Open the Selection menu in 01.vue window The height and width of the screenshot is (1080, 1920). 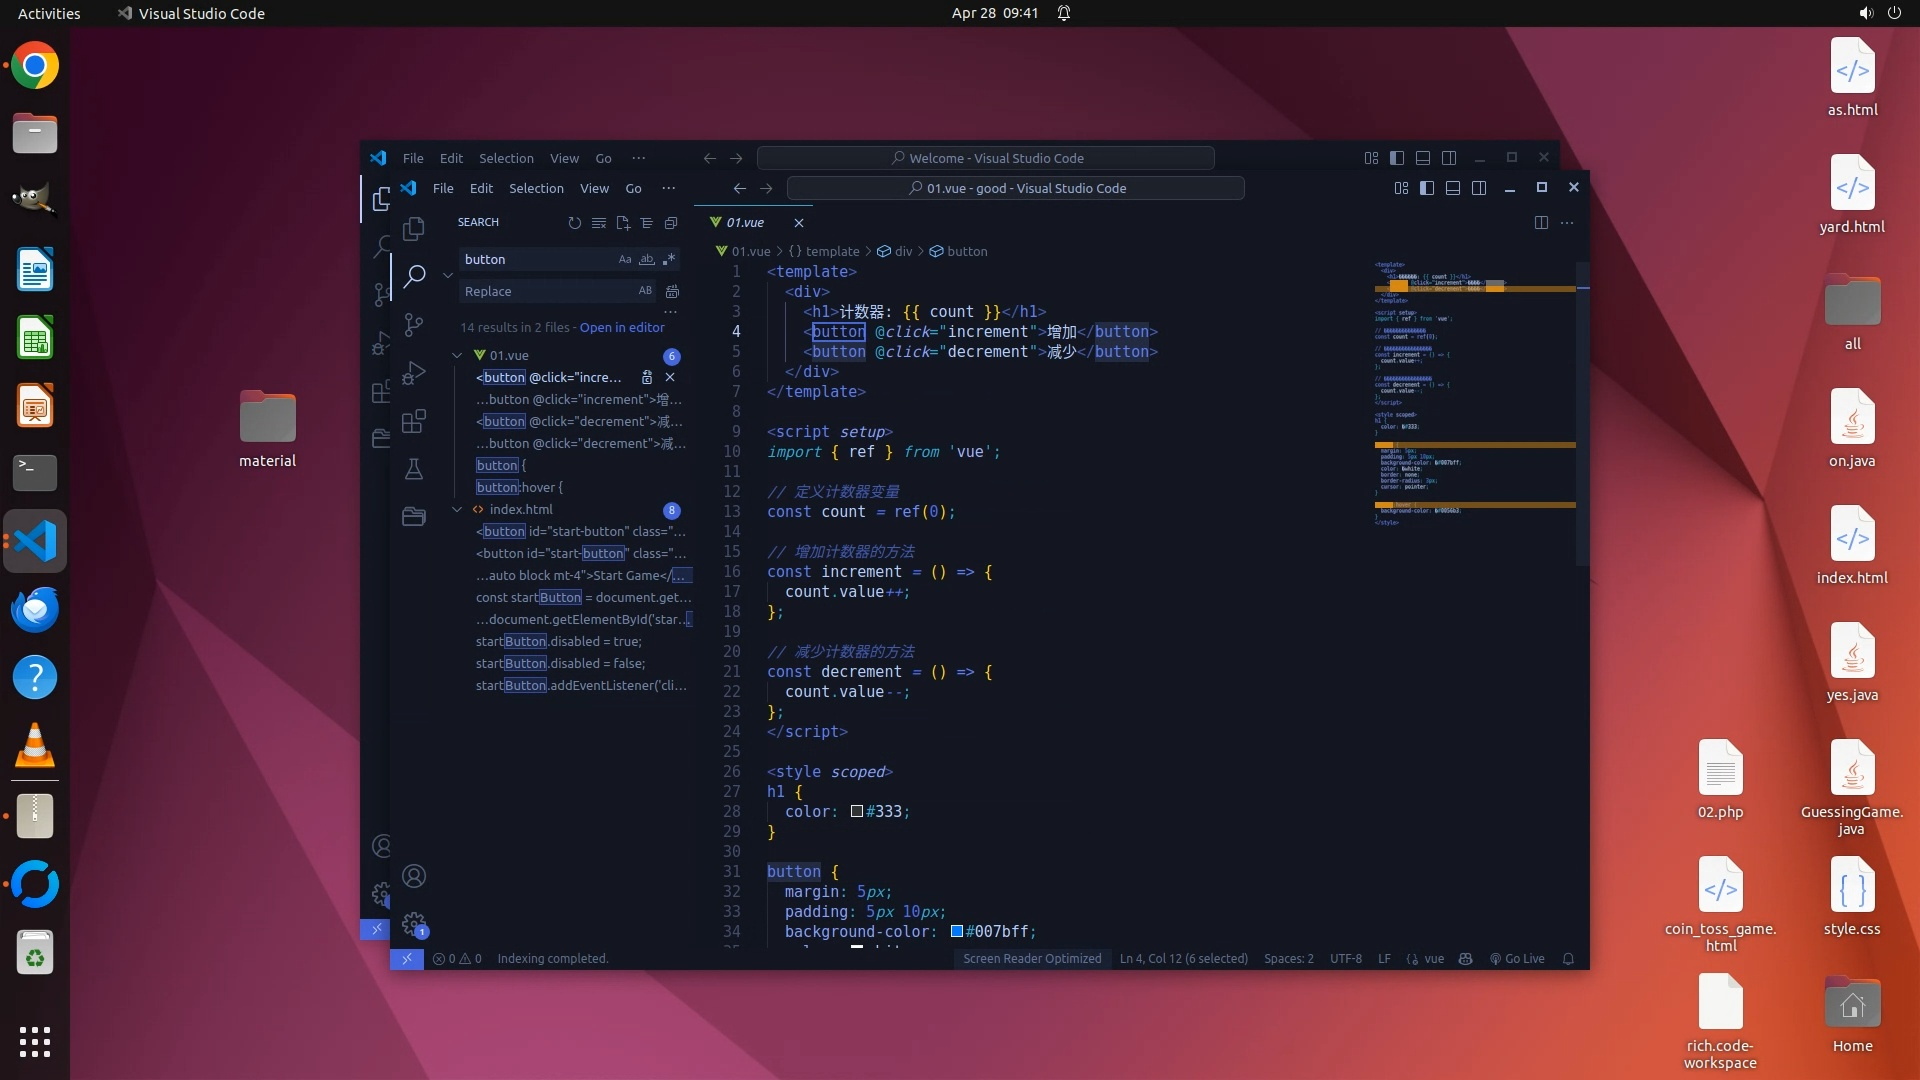click(x=536, y=188)
